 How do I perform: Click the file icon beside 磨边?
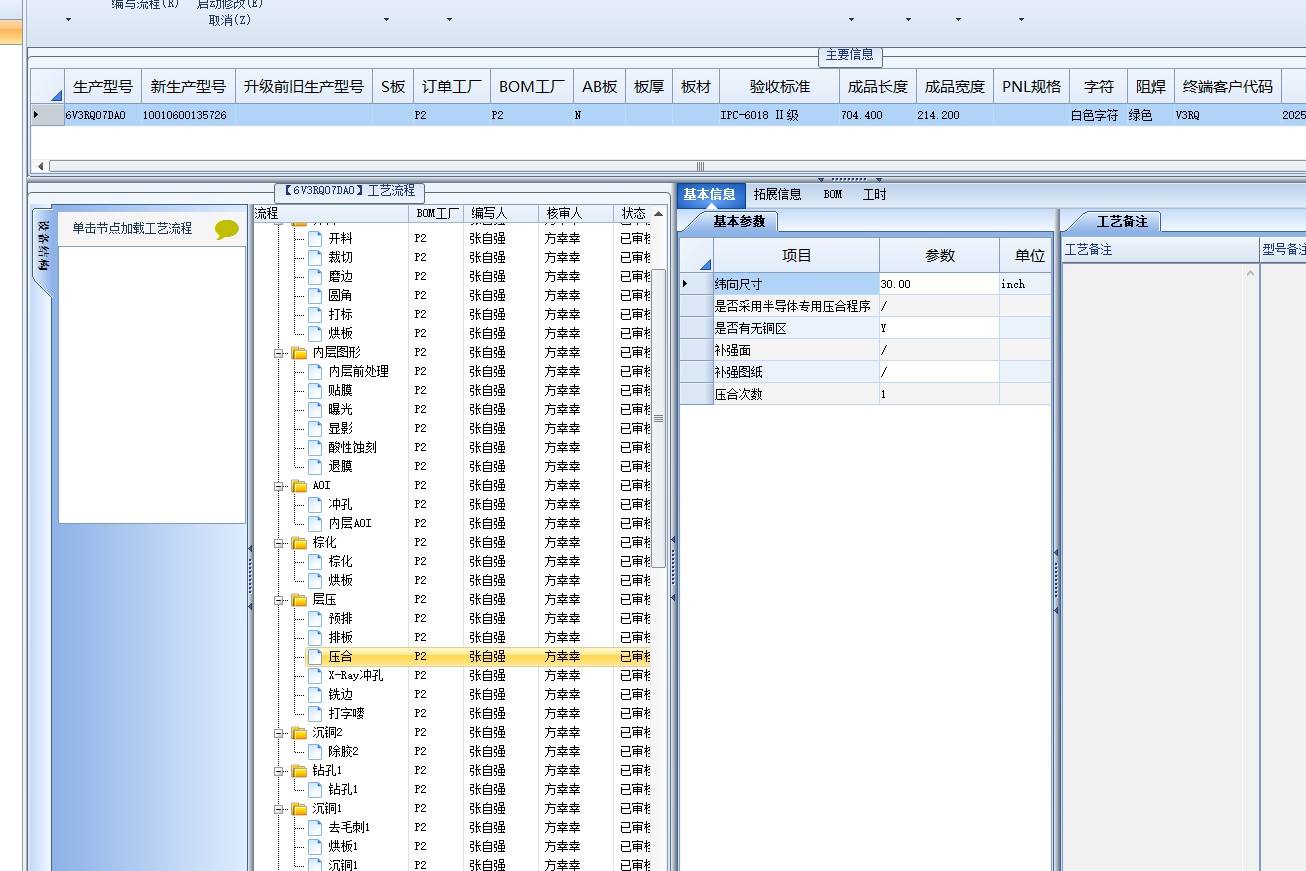click(315, 276)
